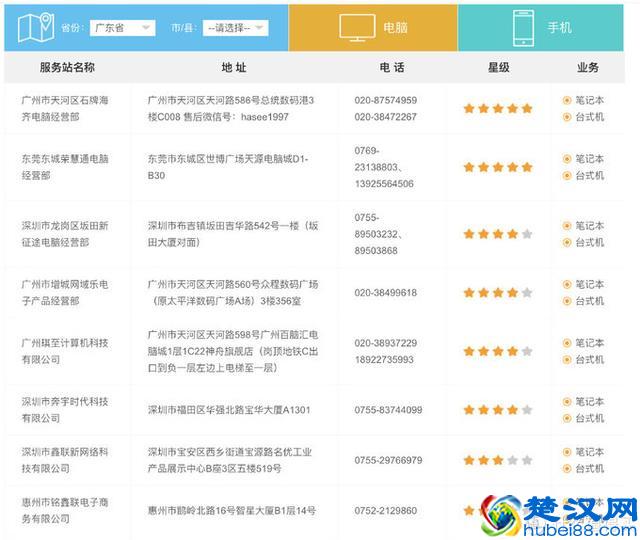
Task: Select 笔记本 radio for 深圳市鑫联新网络科技有限公司
Action: tap(567, 452)
